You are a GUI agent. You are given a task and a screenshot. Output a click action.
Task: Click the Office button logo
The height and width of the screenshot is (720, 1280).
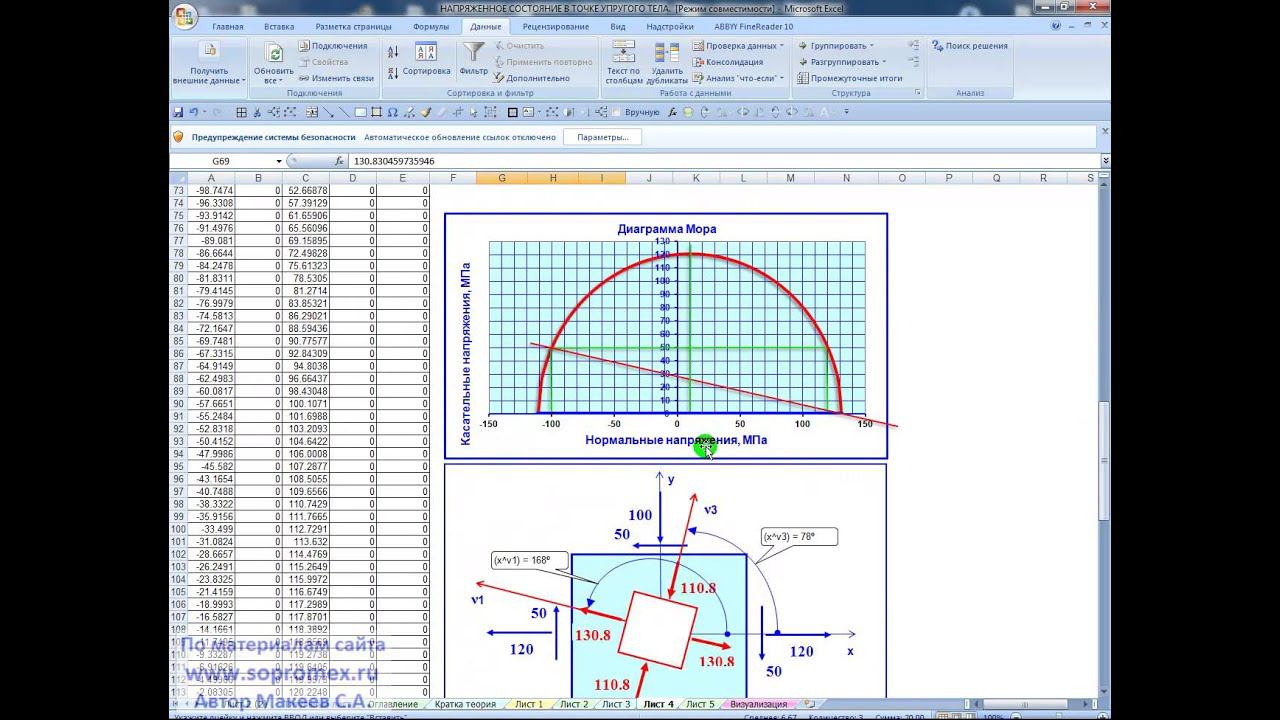[x=185, y=16]
